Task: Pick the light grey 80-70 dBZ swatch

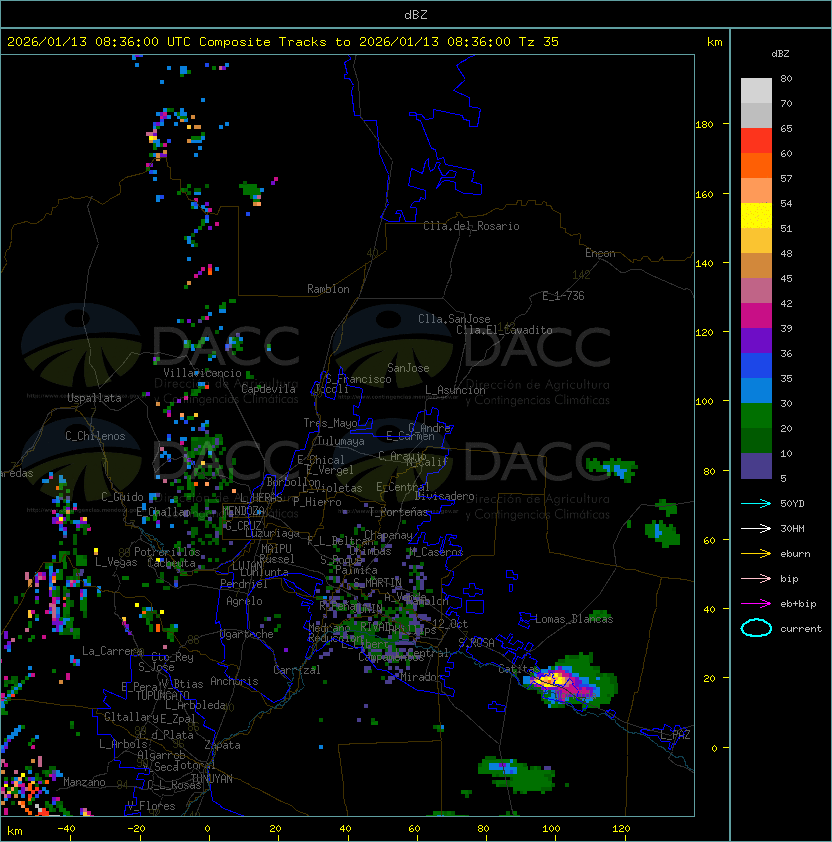Action: pyautogui.click(x=756, y=91)
